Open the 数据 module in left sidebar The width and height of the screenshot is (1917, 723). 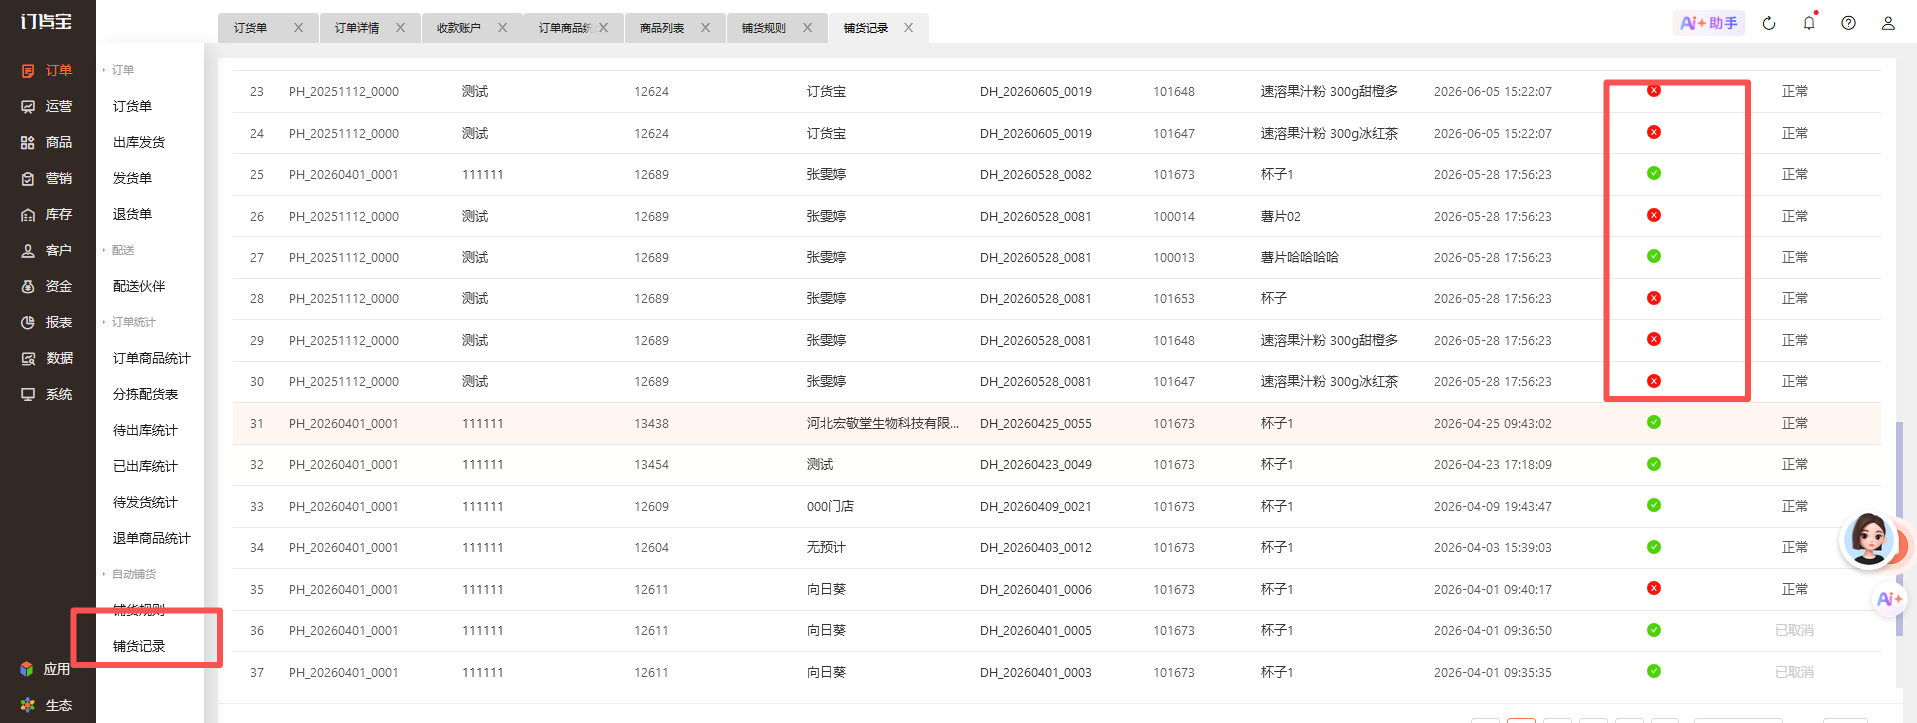[x=47, y=358]
